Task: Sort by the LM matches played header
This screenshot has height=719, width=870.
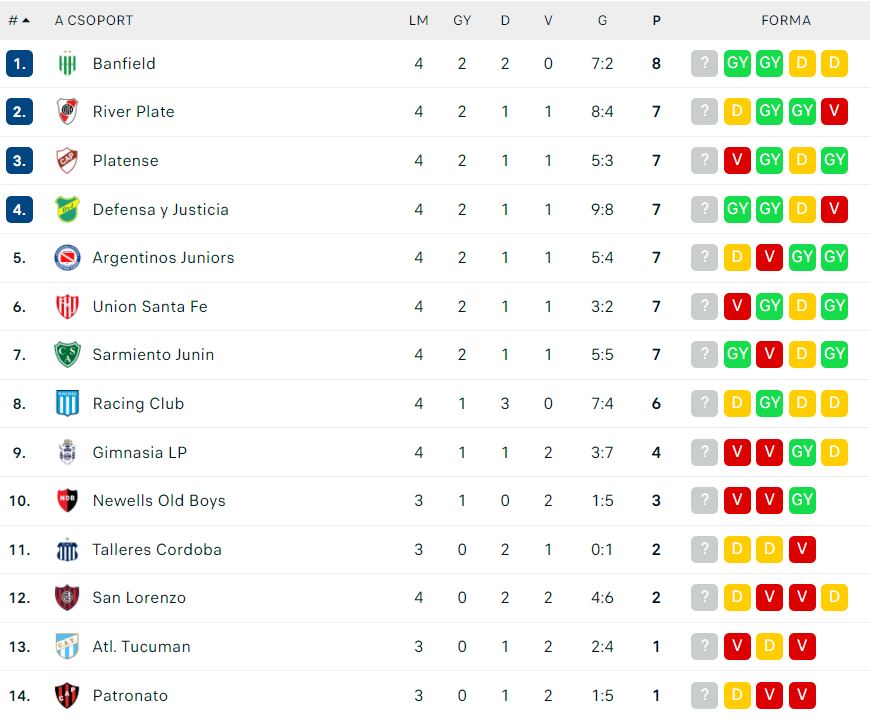Action: [x=418, y=21]
